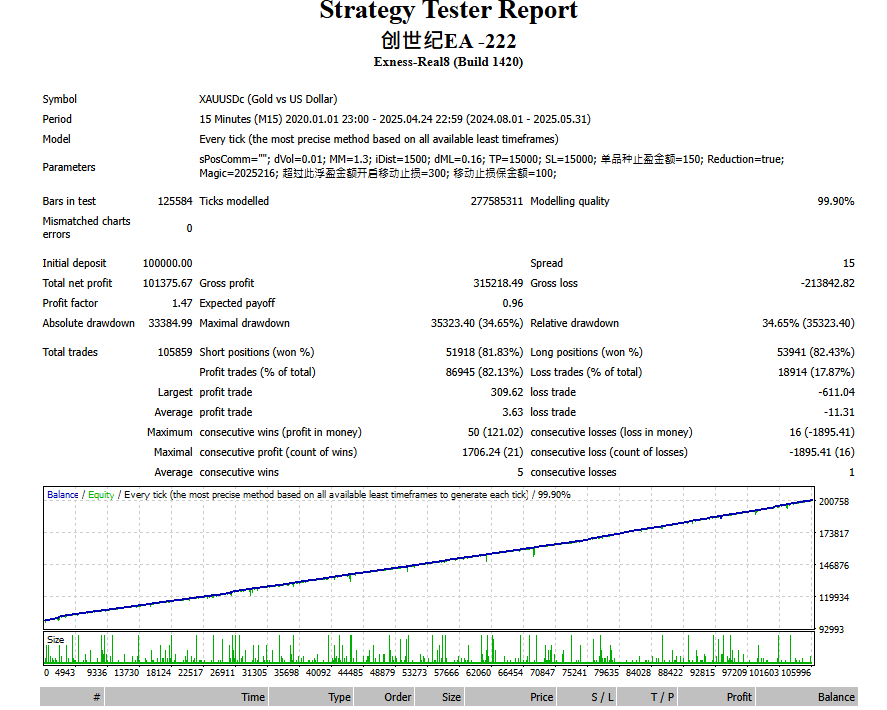Click the Balance legend label in chart
The width and height of the screenshot is (887, 710).
coord(63,494)
